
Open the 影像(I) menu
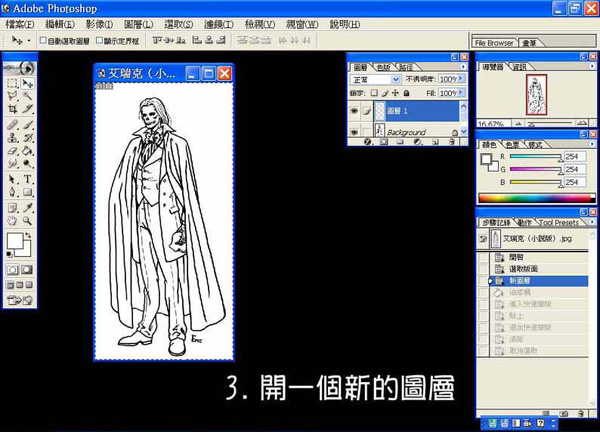[x=99, y=24]
